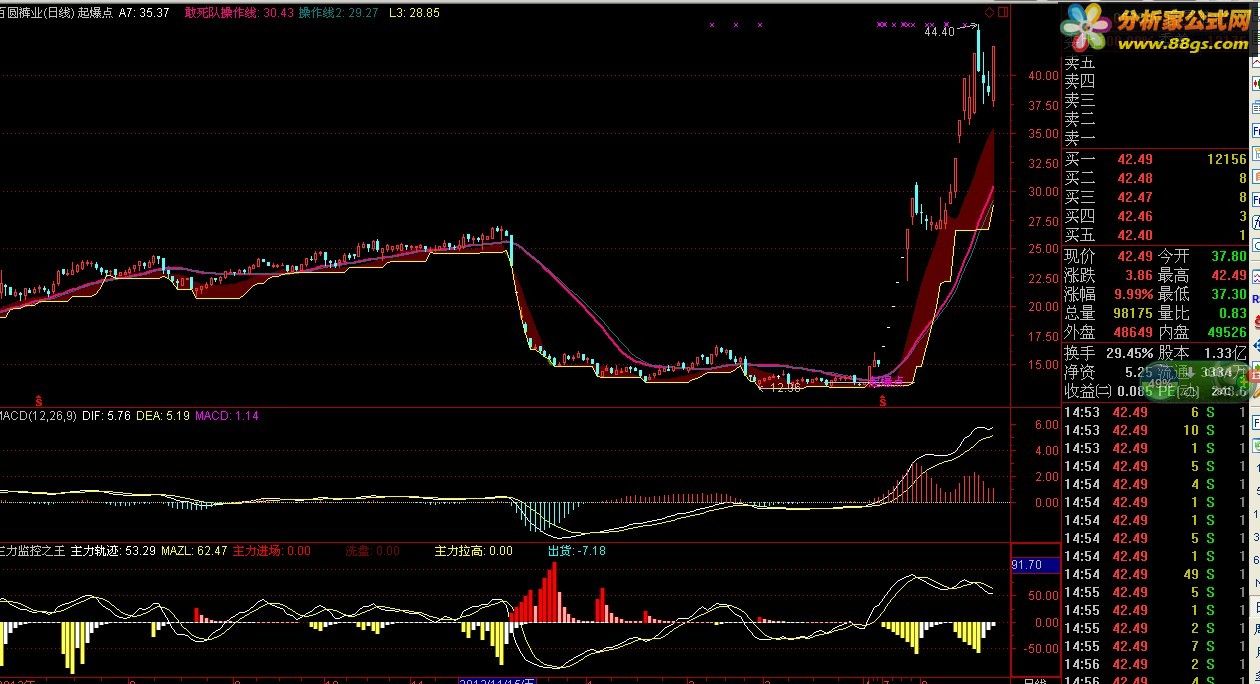Viewport: 1260px width, 684px height.
Task: Click the 总量 total volume 98175
Action: pos(1133,313)
